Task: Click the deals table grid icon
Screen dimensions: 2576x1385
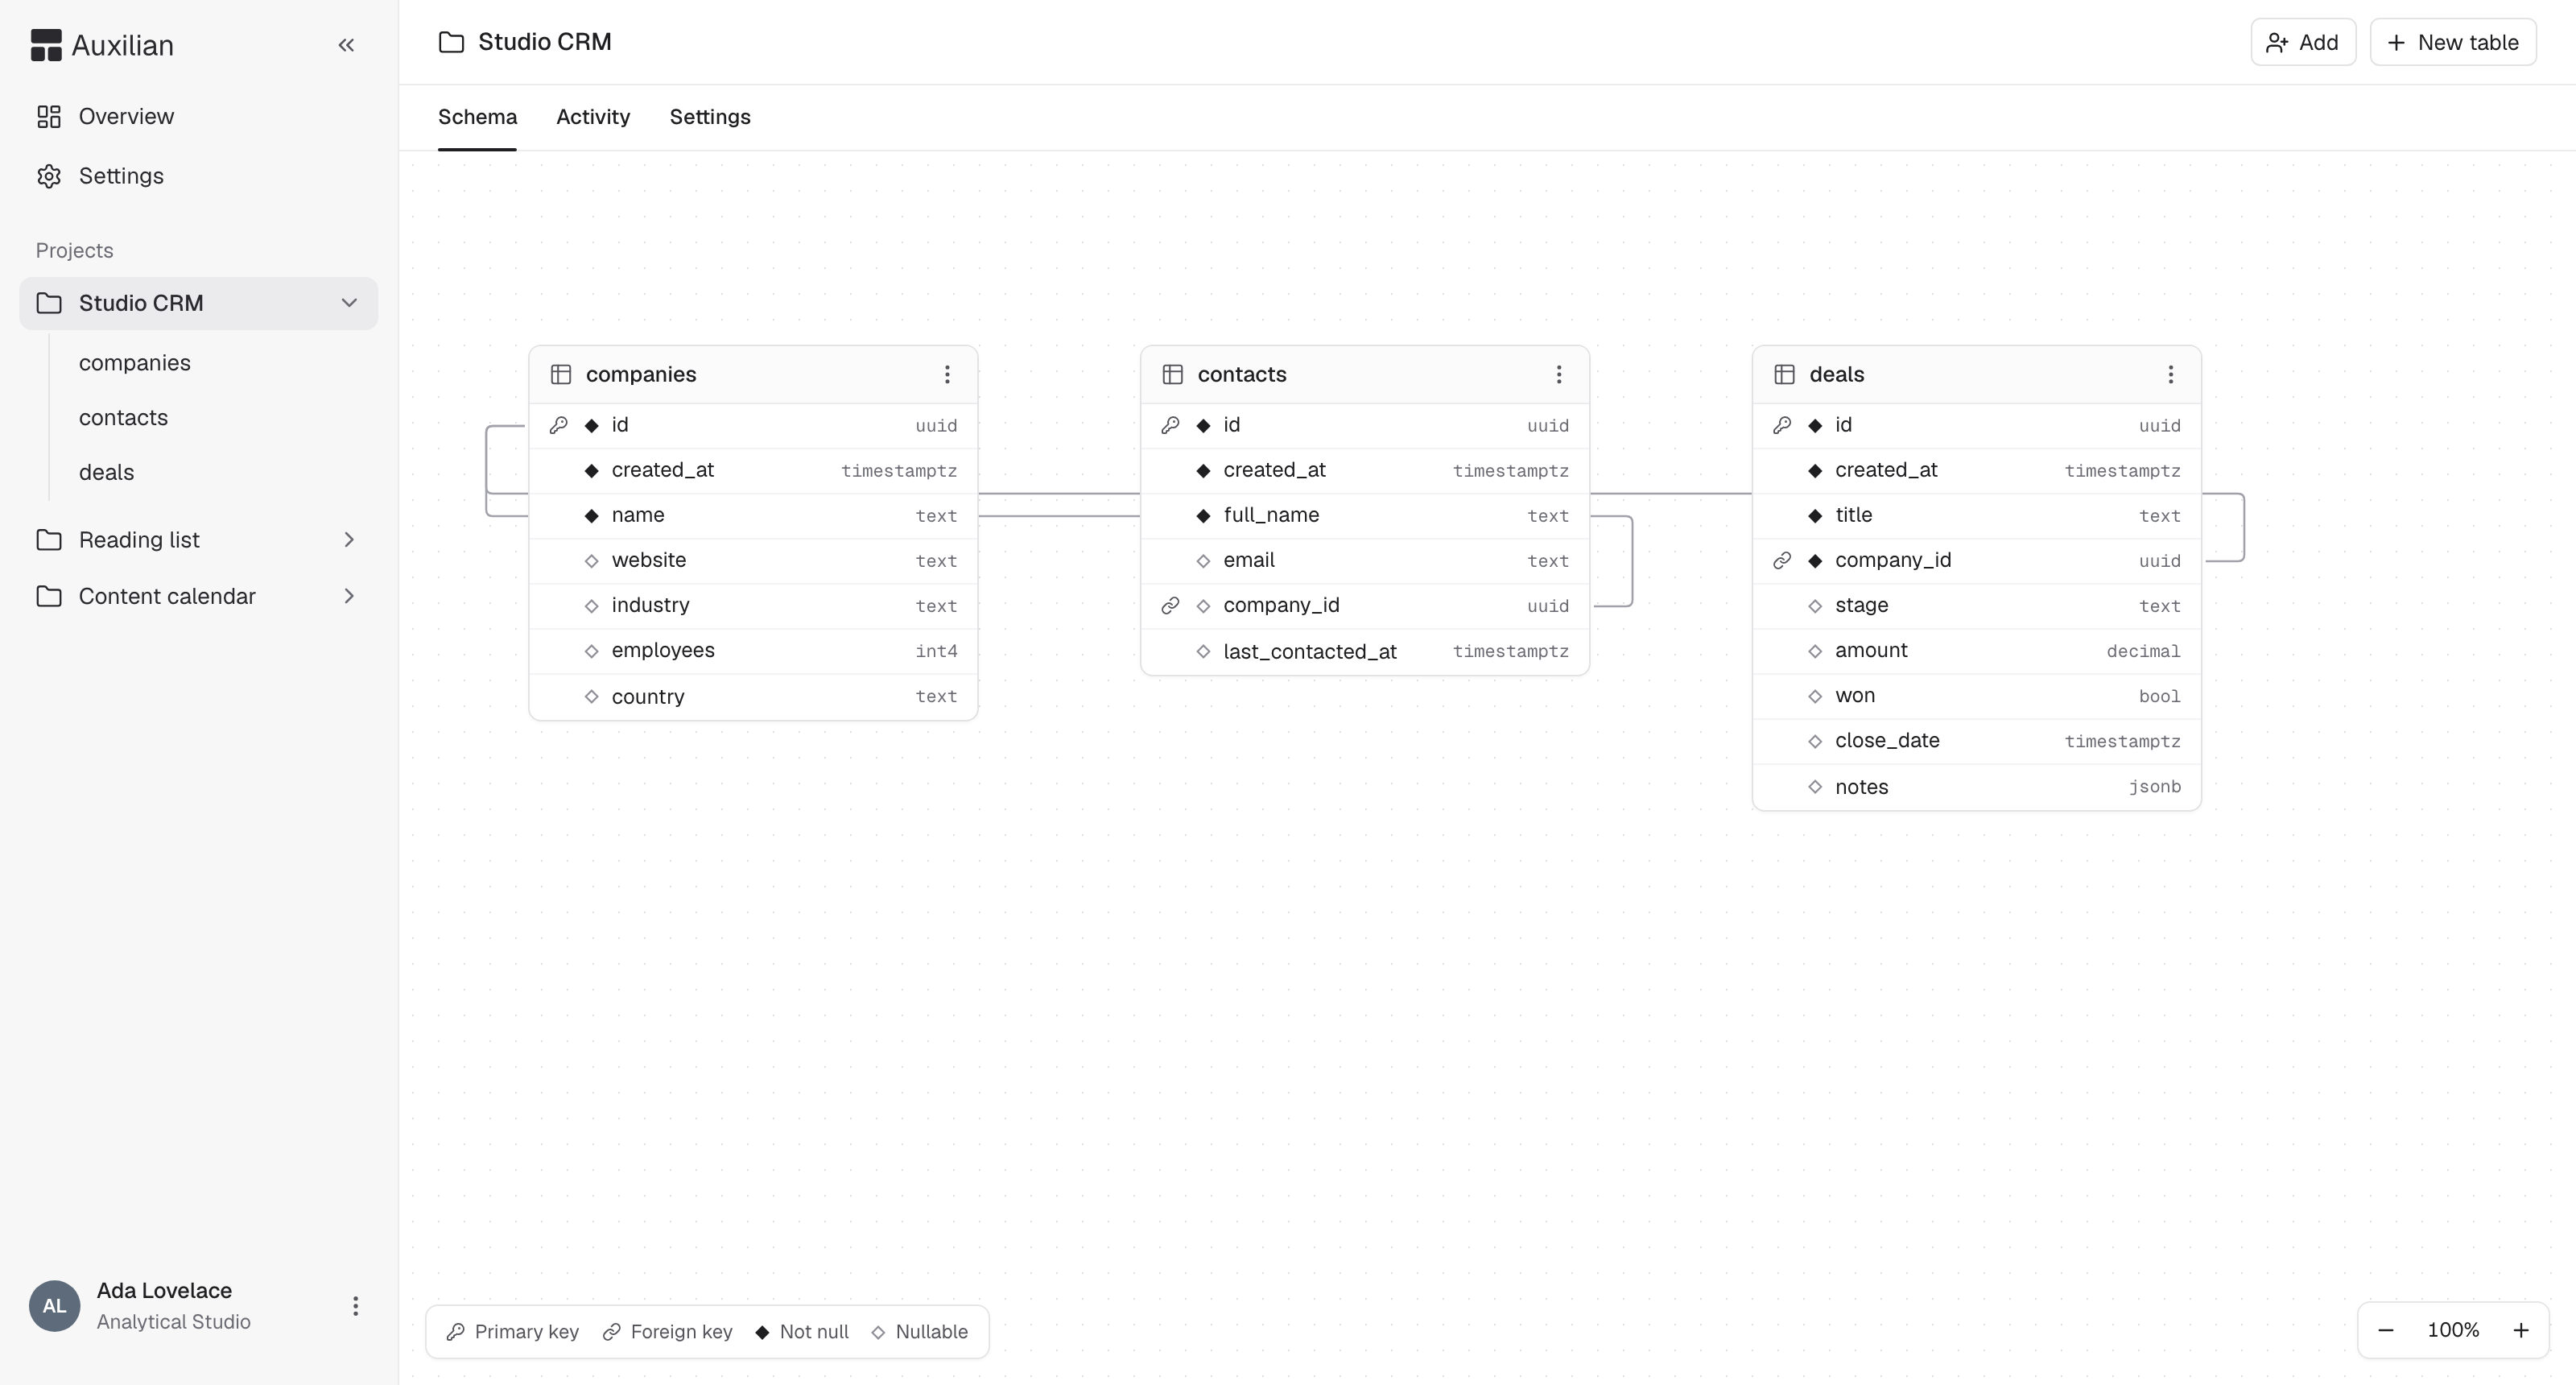Action: coord(1785,374)
